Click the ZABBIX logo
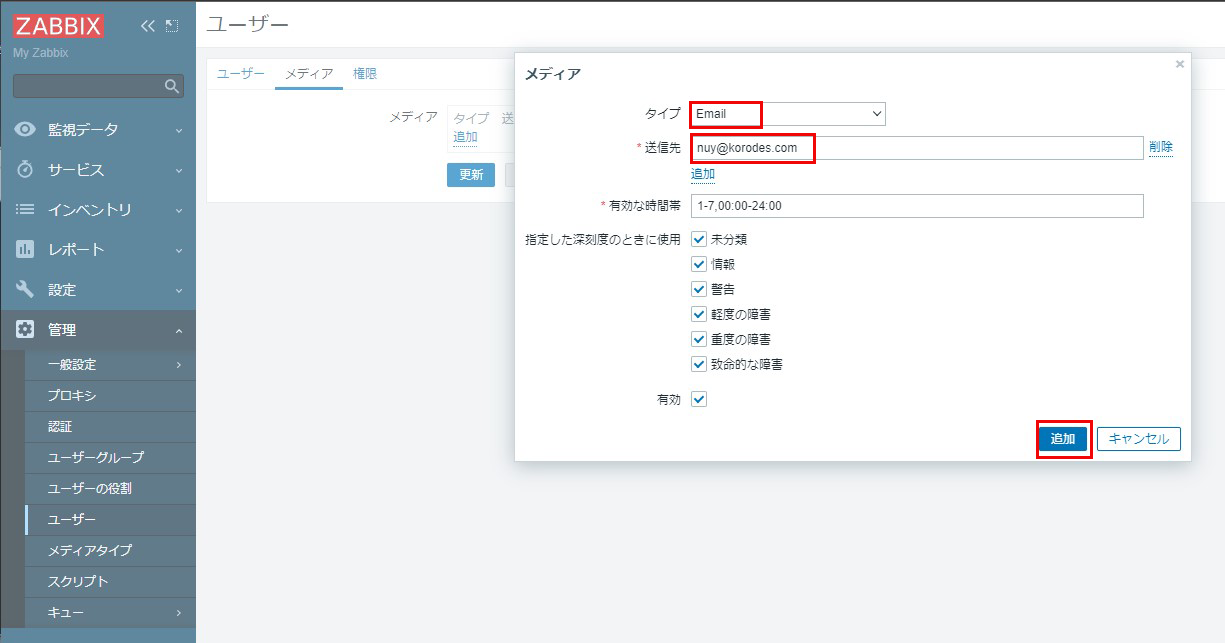1225x643 pixels. pos(58,26)
